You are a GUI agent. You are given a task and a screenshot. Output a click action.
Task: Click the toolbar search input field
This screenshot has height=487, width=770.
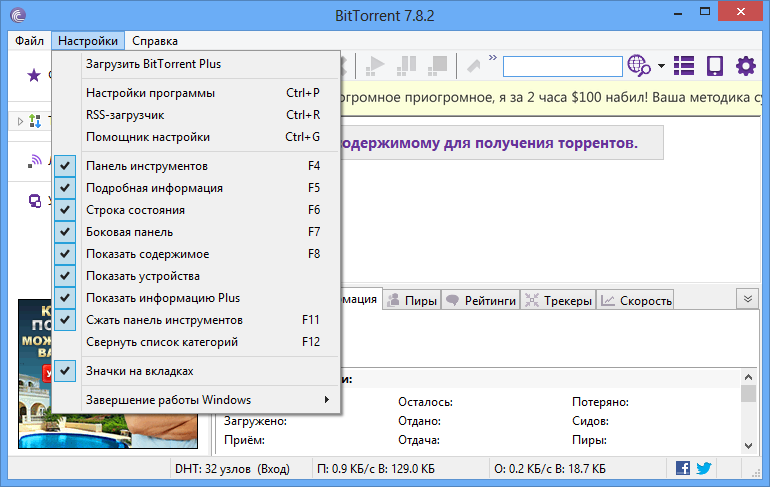pos(561,67)
